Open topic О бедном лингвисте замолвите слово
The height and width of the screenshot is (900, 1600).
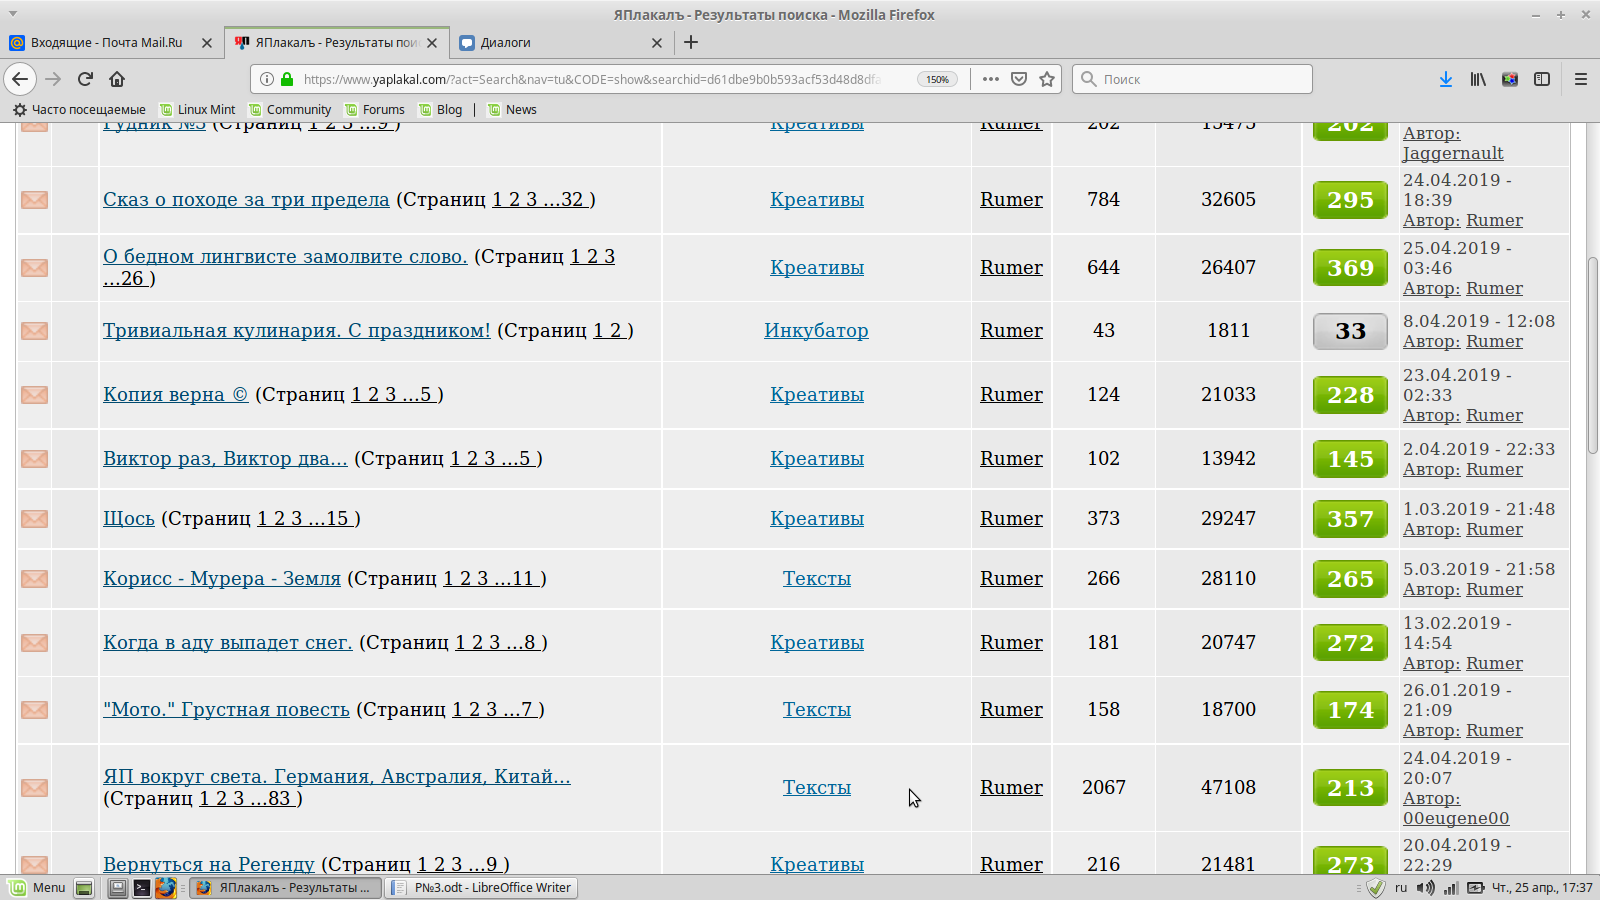[285, 256]
